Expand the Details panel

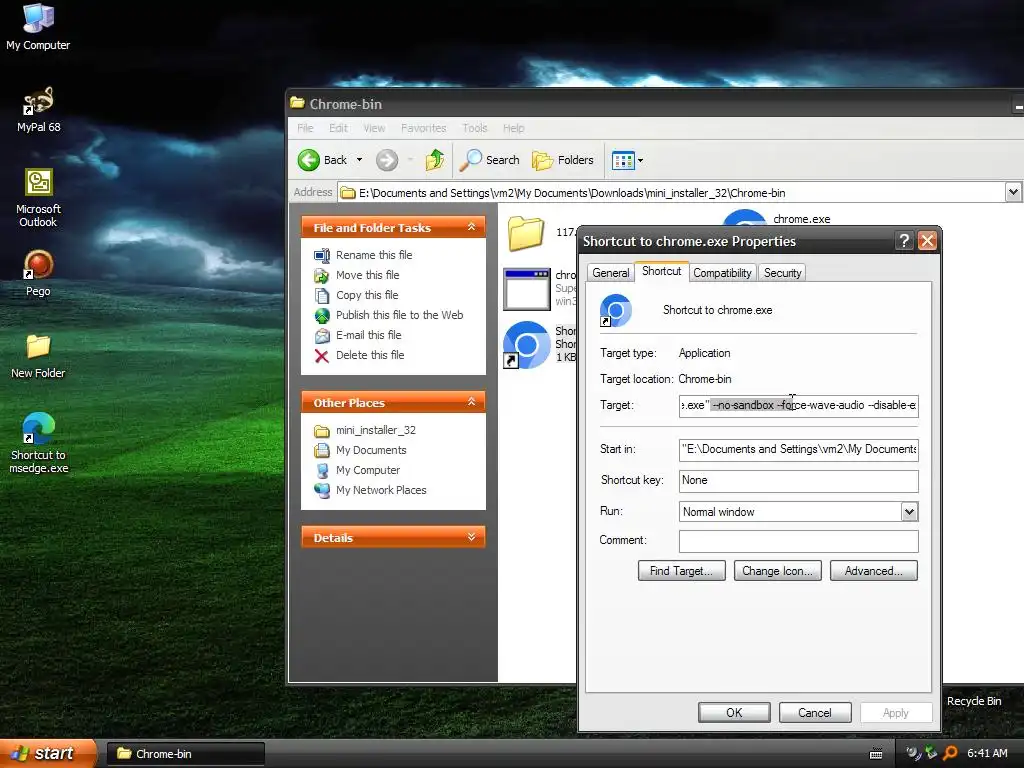click(x=472, y=537)
